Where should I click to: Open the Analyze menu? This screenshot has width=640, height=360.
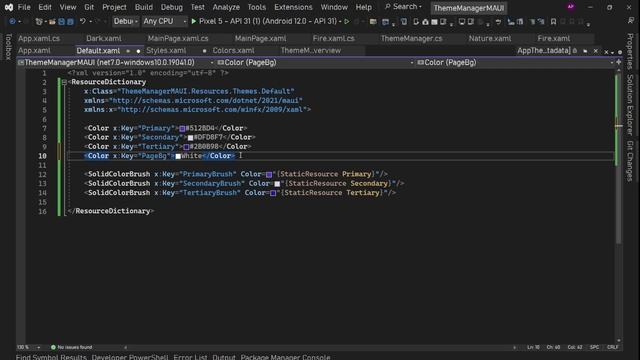226,7
